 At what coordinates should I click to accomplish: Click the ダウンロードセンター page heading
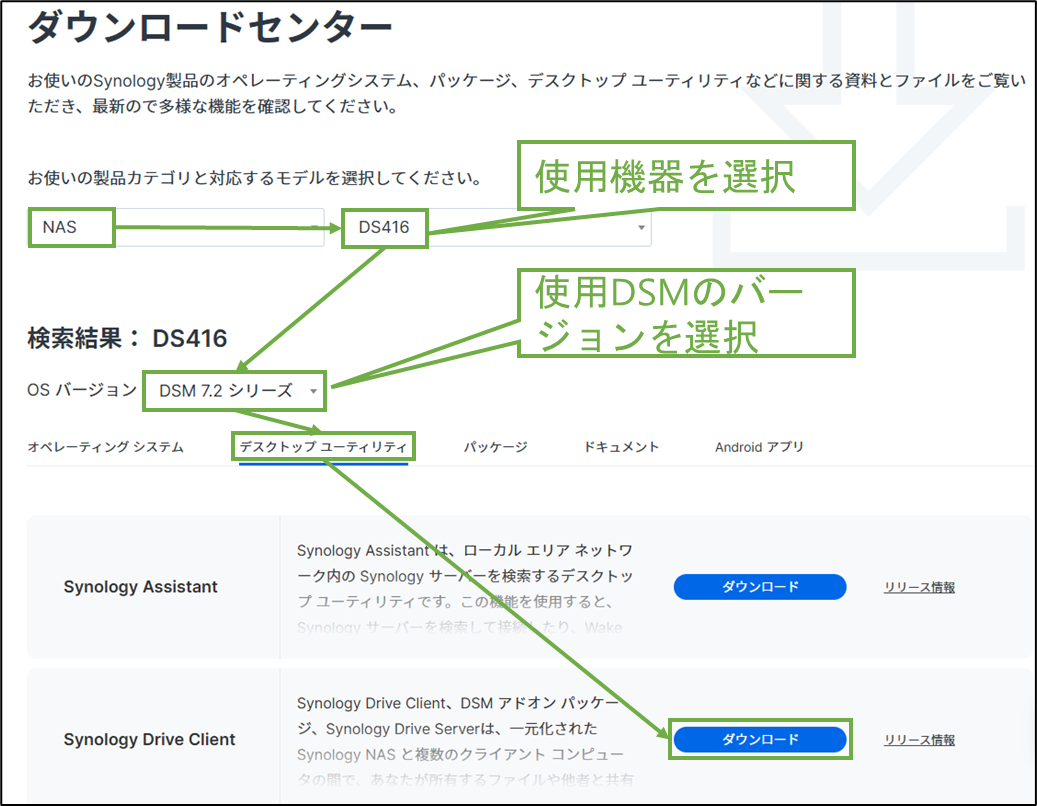pyautogui.click(x=210, y=28)
